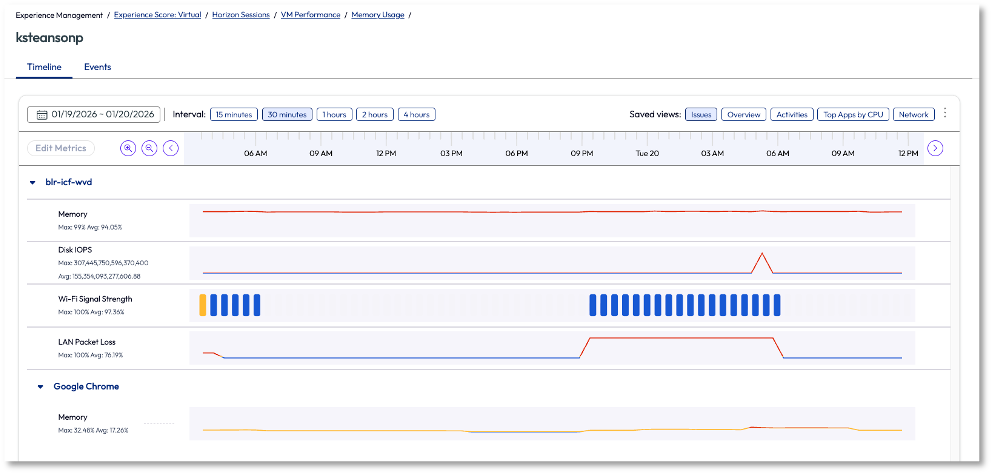Load the Top Apps by CPU saved view

(x=852, y=114)
